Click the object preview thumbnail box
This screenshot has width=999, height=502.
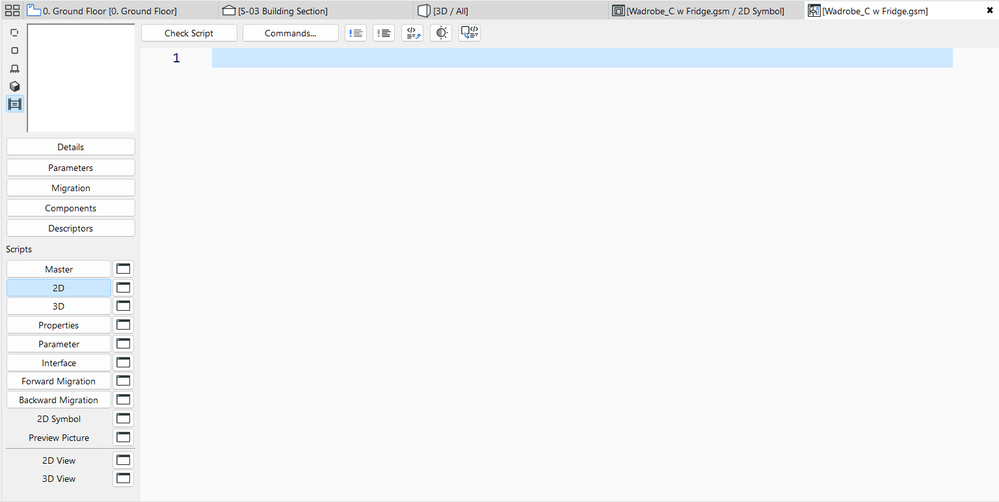(x=81, y=78)
